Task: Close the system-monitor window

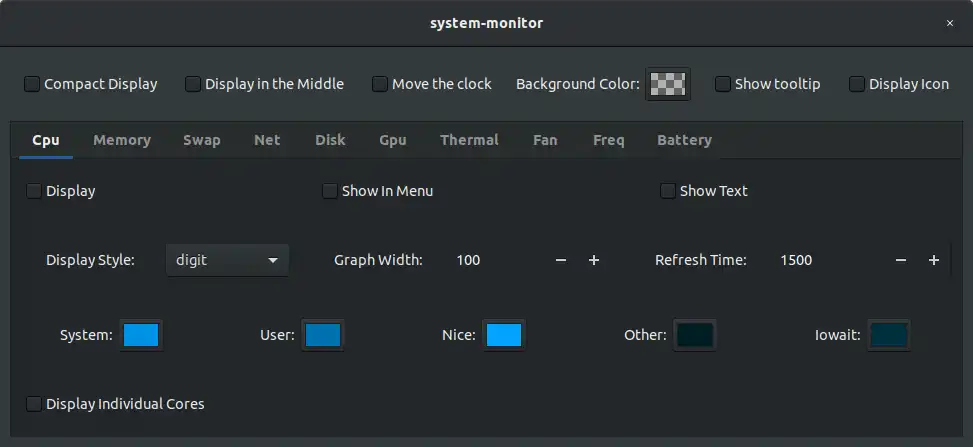Action: [949, 22]
